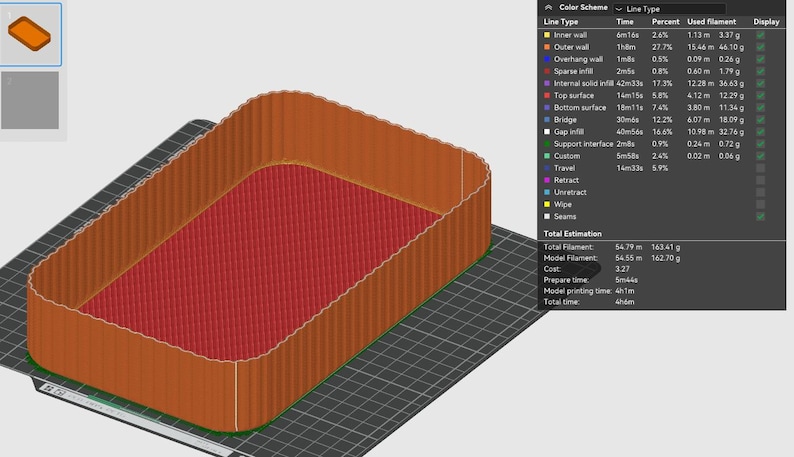794x457 pixels.
Task: Click the Total Estimation section heading
Action: (x=572, y=234)
